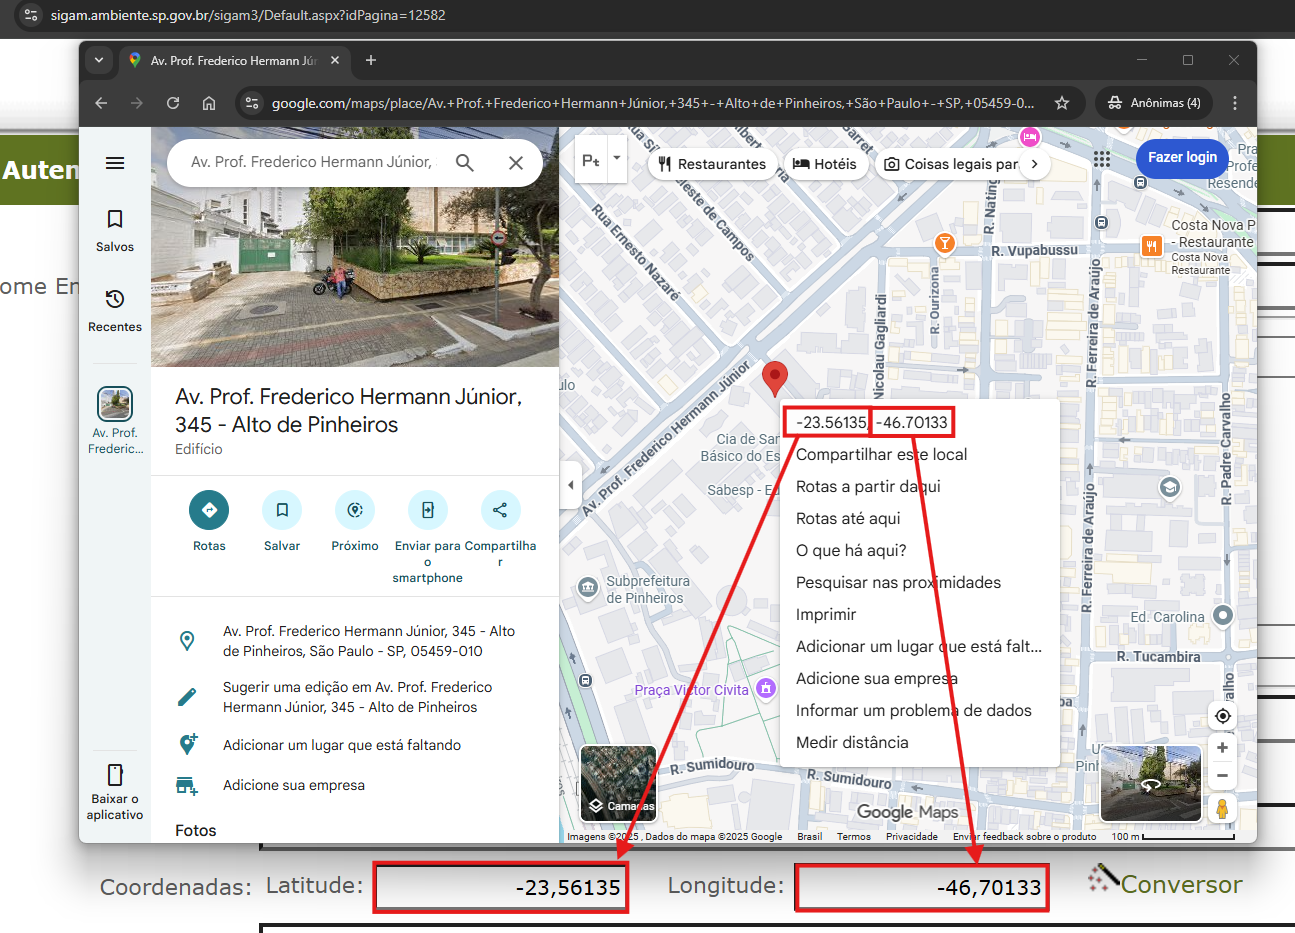Select 'Medir distância' from context menu
This screenshot has width=1295, height=933.
[x=852, y=742]
